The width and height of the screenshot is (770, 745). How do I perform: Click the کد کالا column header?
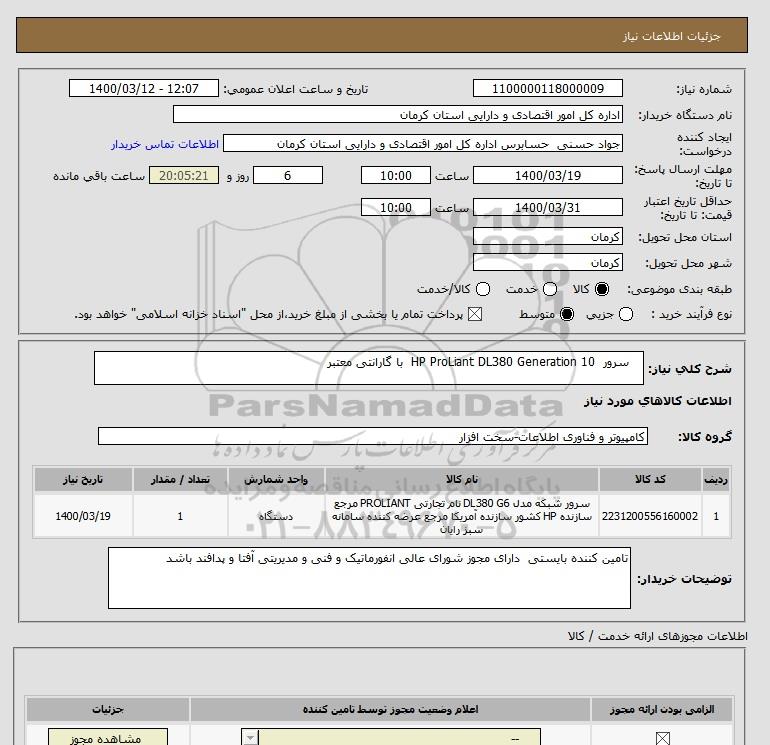(650, 479)
